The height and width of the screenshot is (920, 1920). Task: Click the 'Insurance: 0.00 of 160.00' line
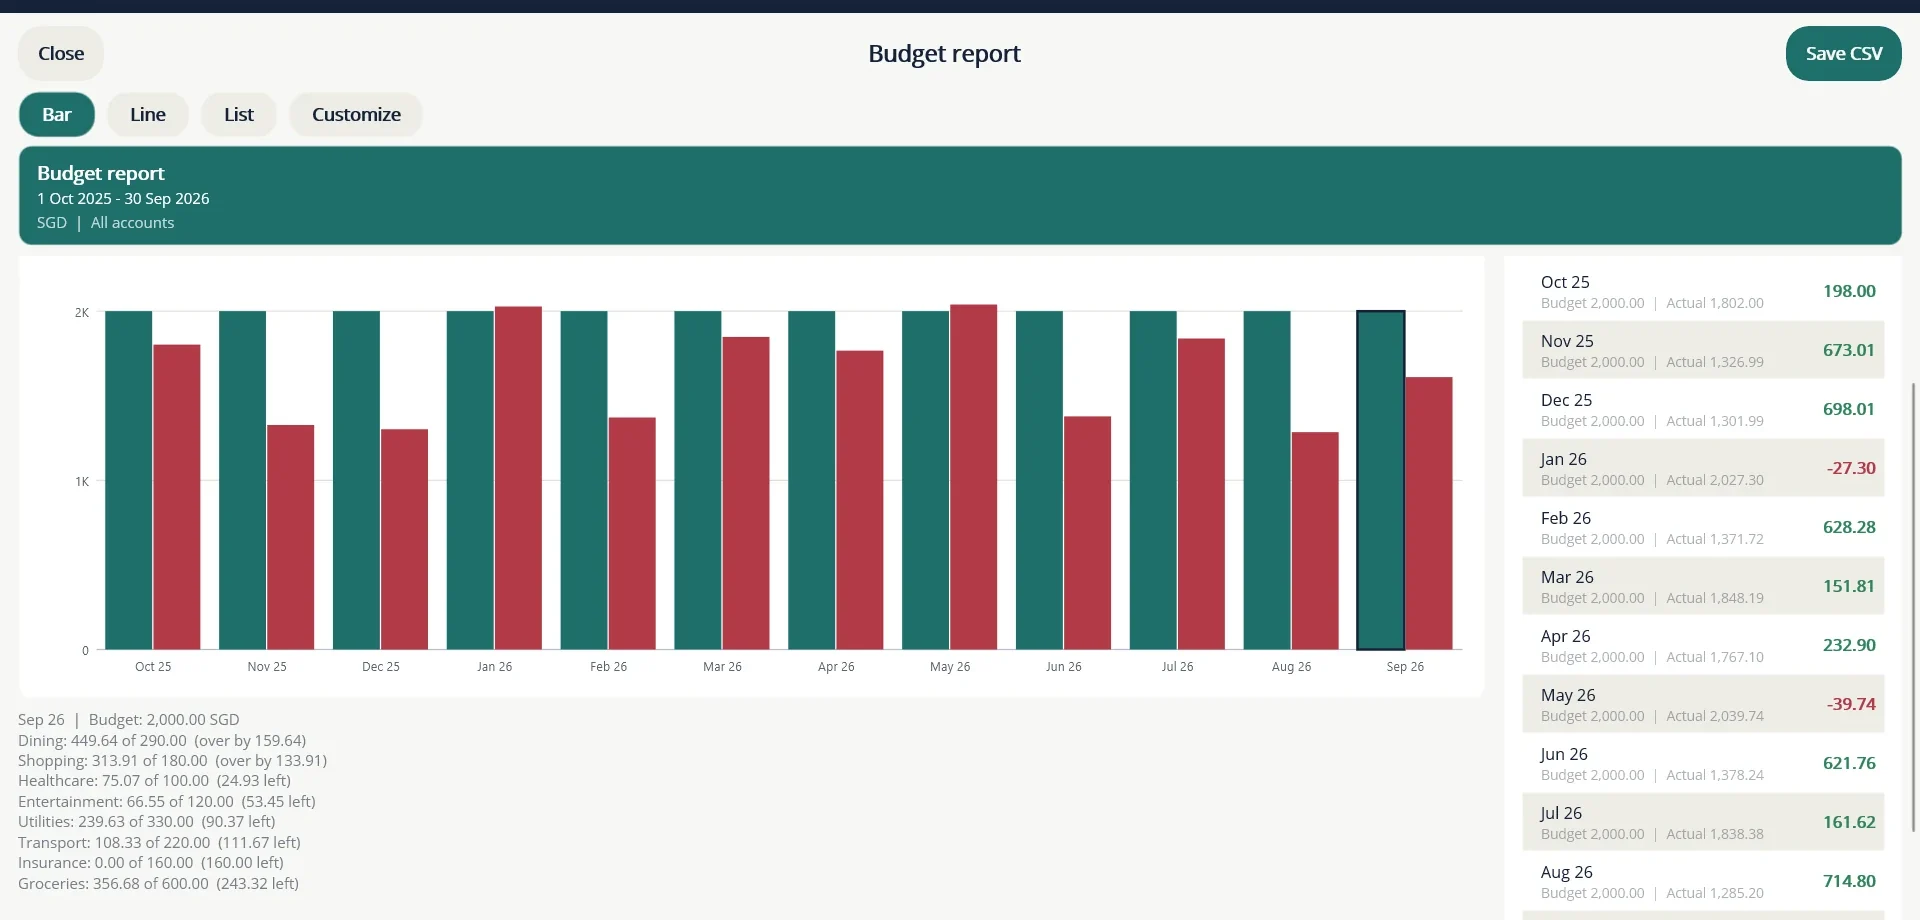(x=151, y=863)
